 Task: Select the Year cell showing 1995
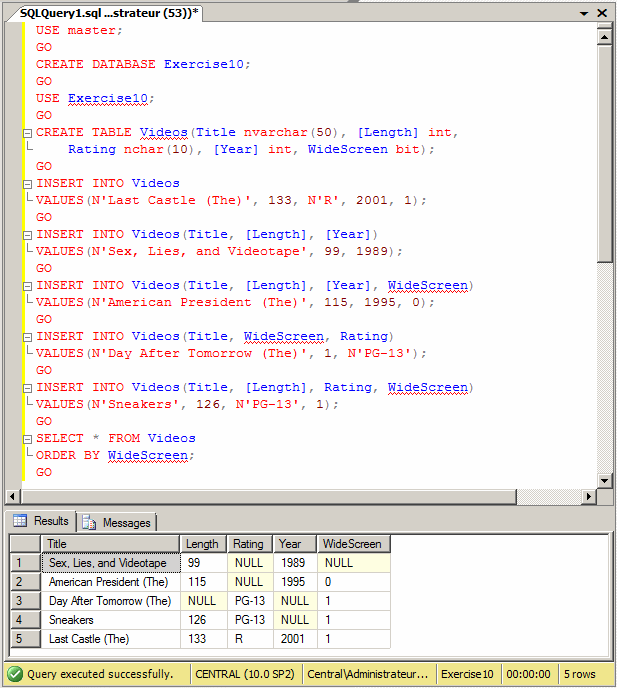(295, 582)
